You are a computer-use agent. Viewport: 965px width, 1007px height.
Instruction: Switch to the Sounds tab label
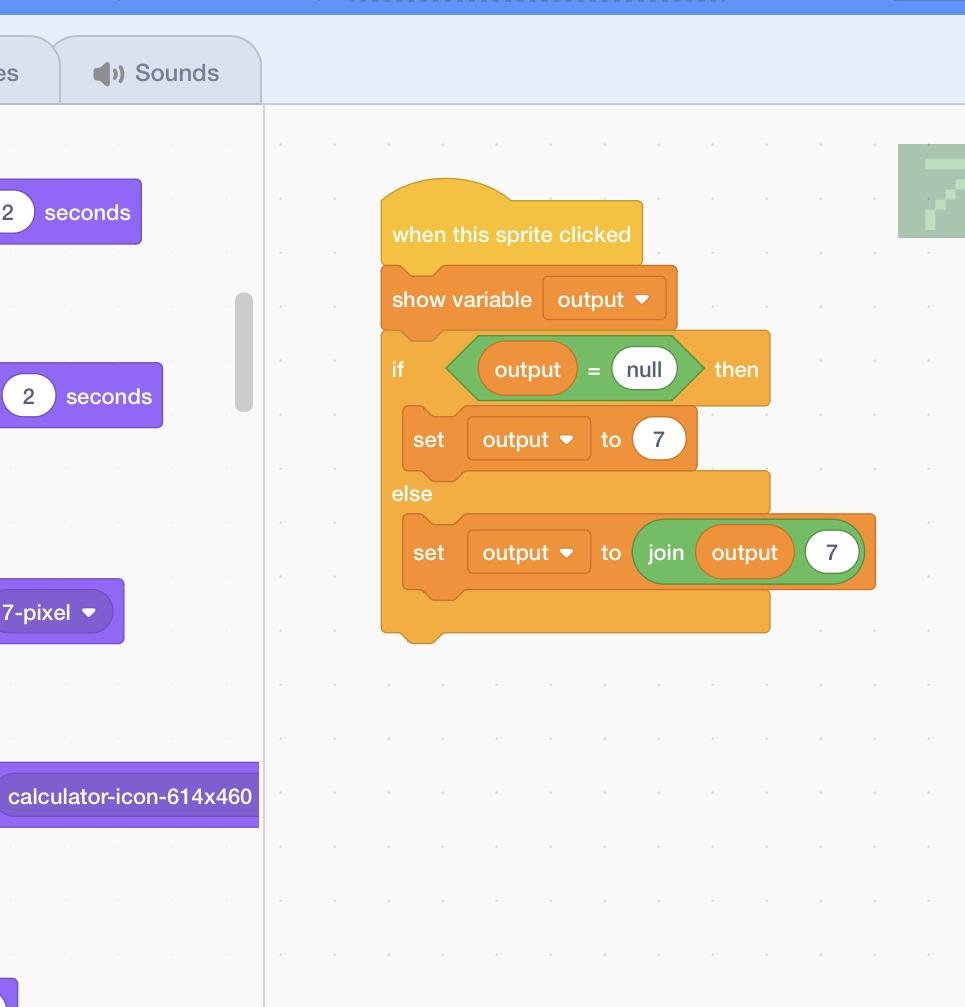(x=176, y=73)
